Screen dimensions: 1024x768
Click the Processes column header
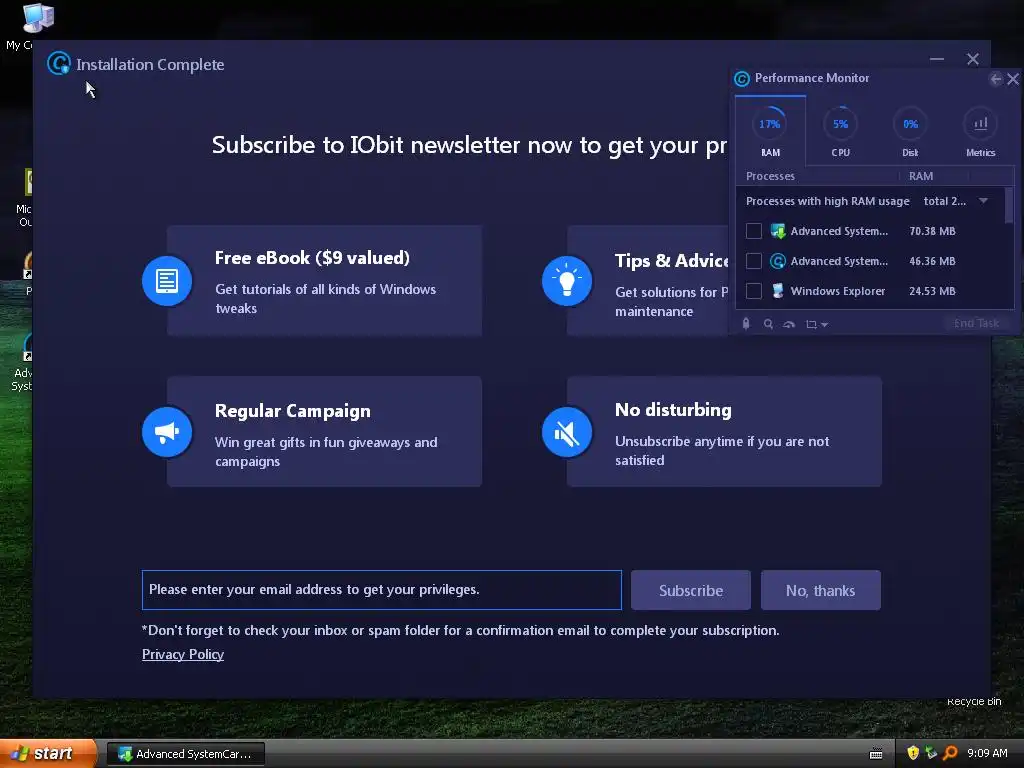tap(771, 176)
